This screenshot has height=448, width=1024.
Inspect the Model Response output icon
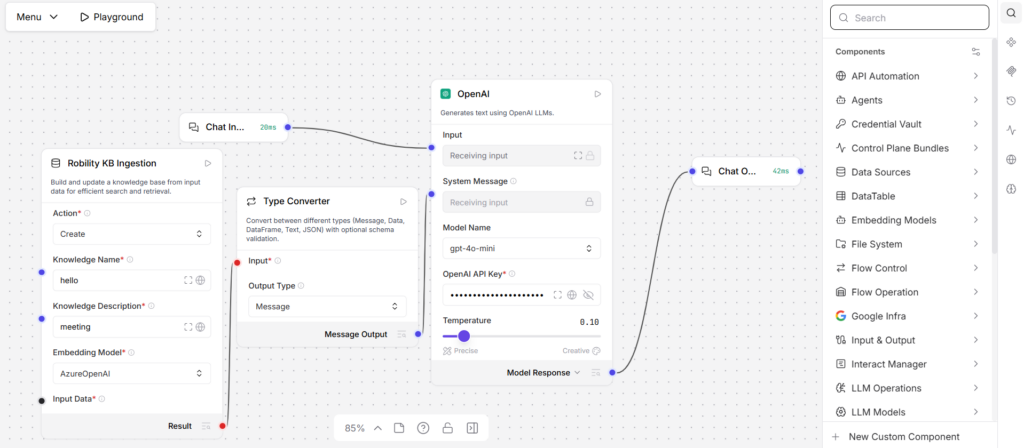pyautogui.click(x=596, y=373)
